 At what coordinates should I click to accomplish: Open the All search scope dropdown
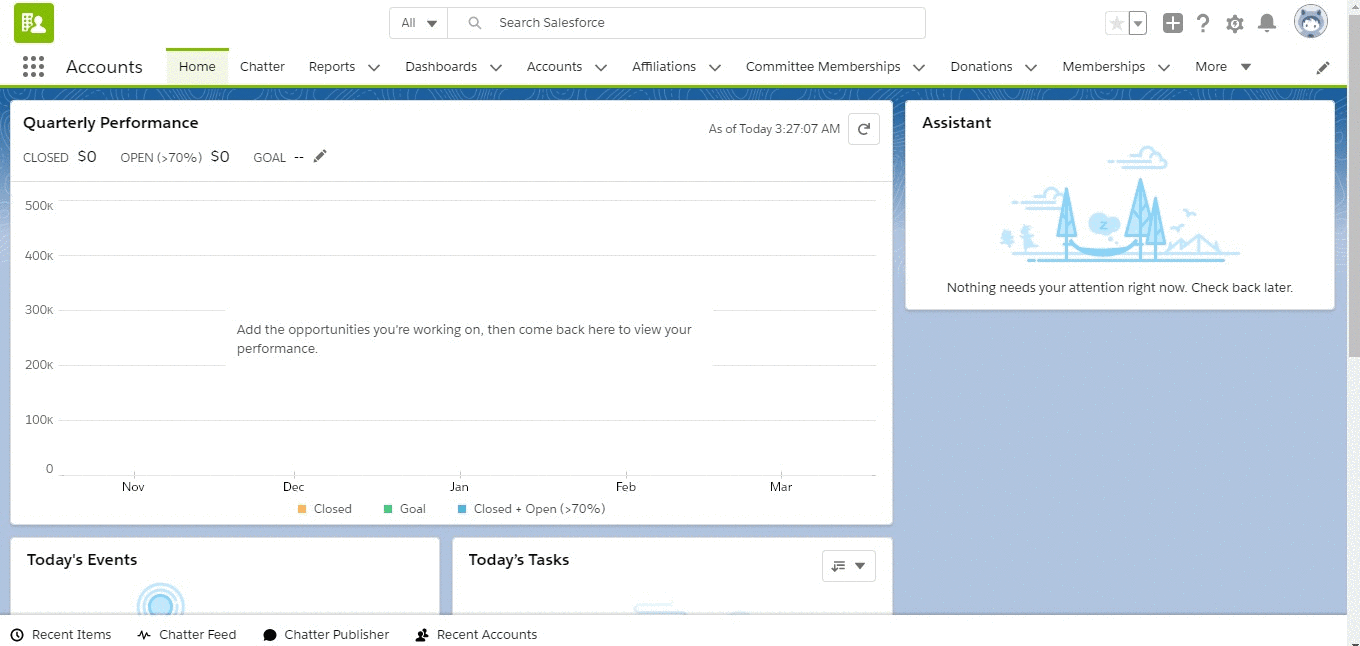point(419,23)
